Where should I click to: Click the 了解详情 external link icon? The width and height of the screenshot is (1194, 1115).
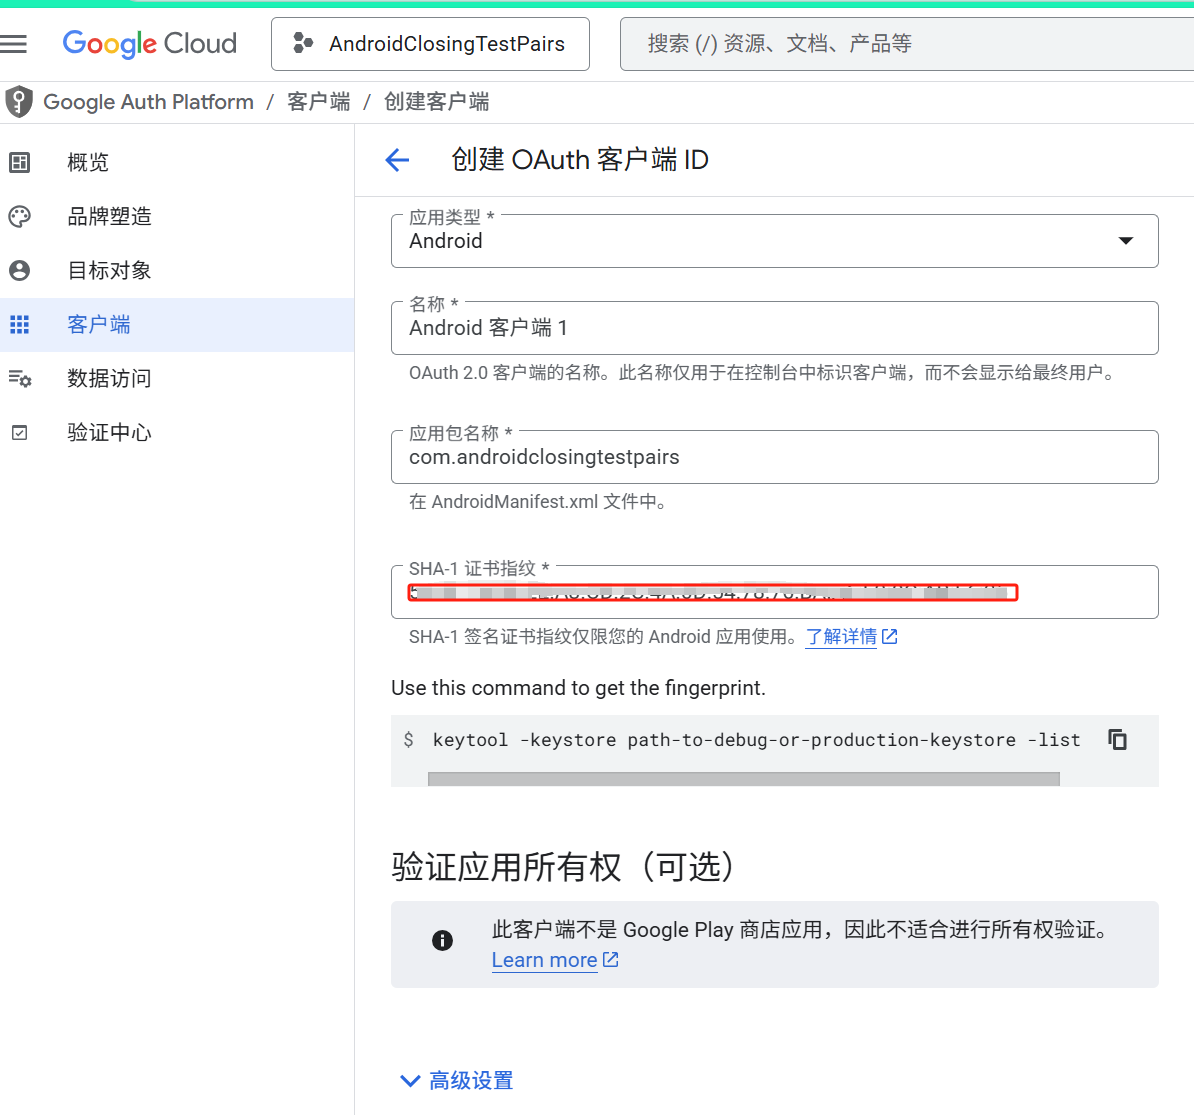[889, 636]
